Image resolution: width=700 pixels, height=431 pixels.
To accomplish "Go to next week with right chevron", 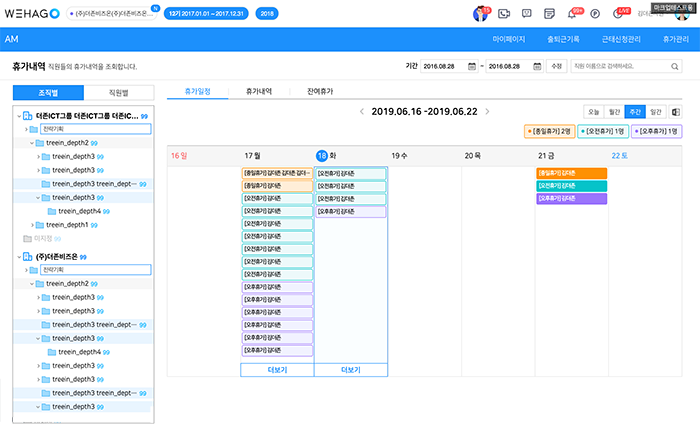I will pyautogui.click(x=488, y=112).
